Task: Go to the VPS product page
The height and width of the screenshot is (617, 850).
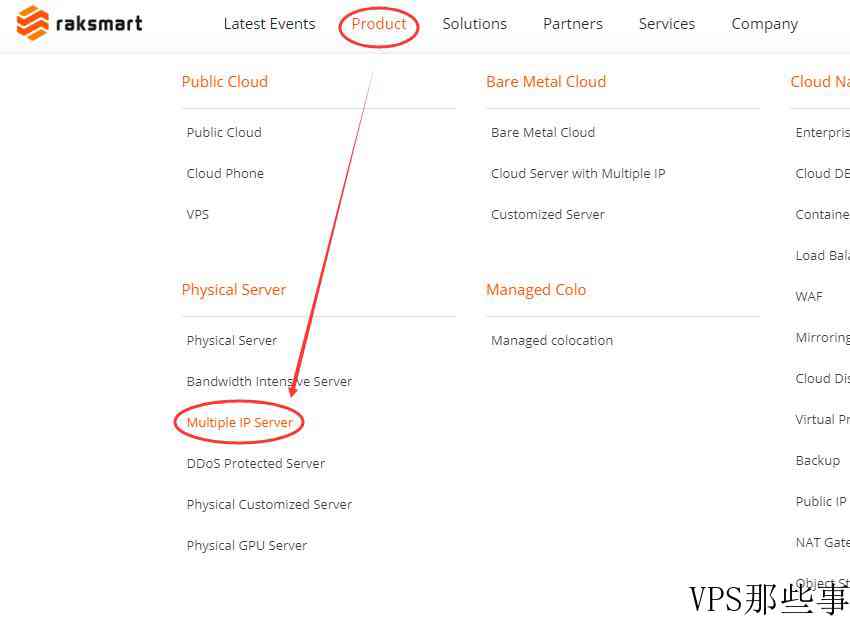Action: [x=197, y=214]
